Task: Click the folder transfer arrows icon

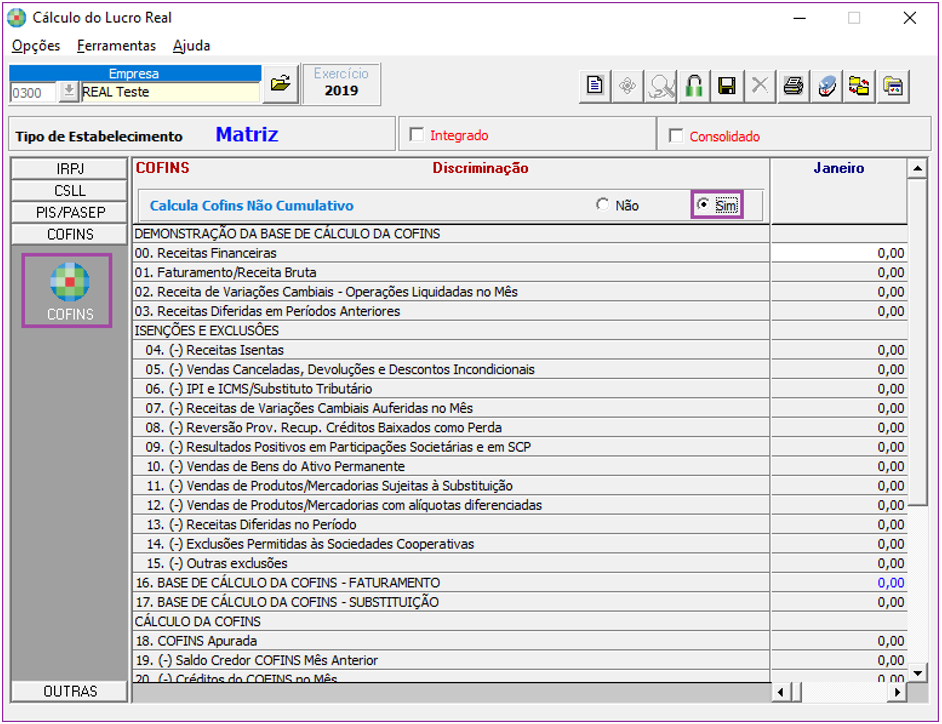Action: (x=859, y=86)
